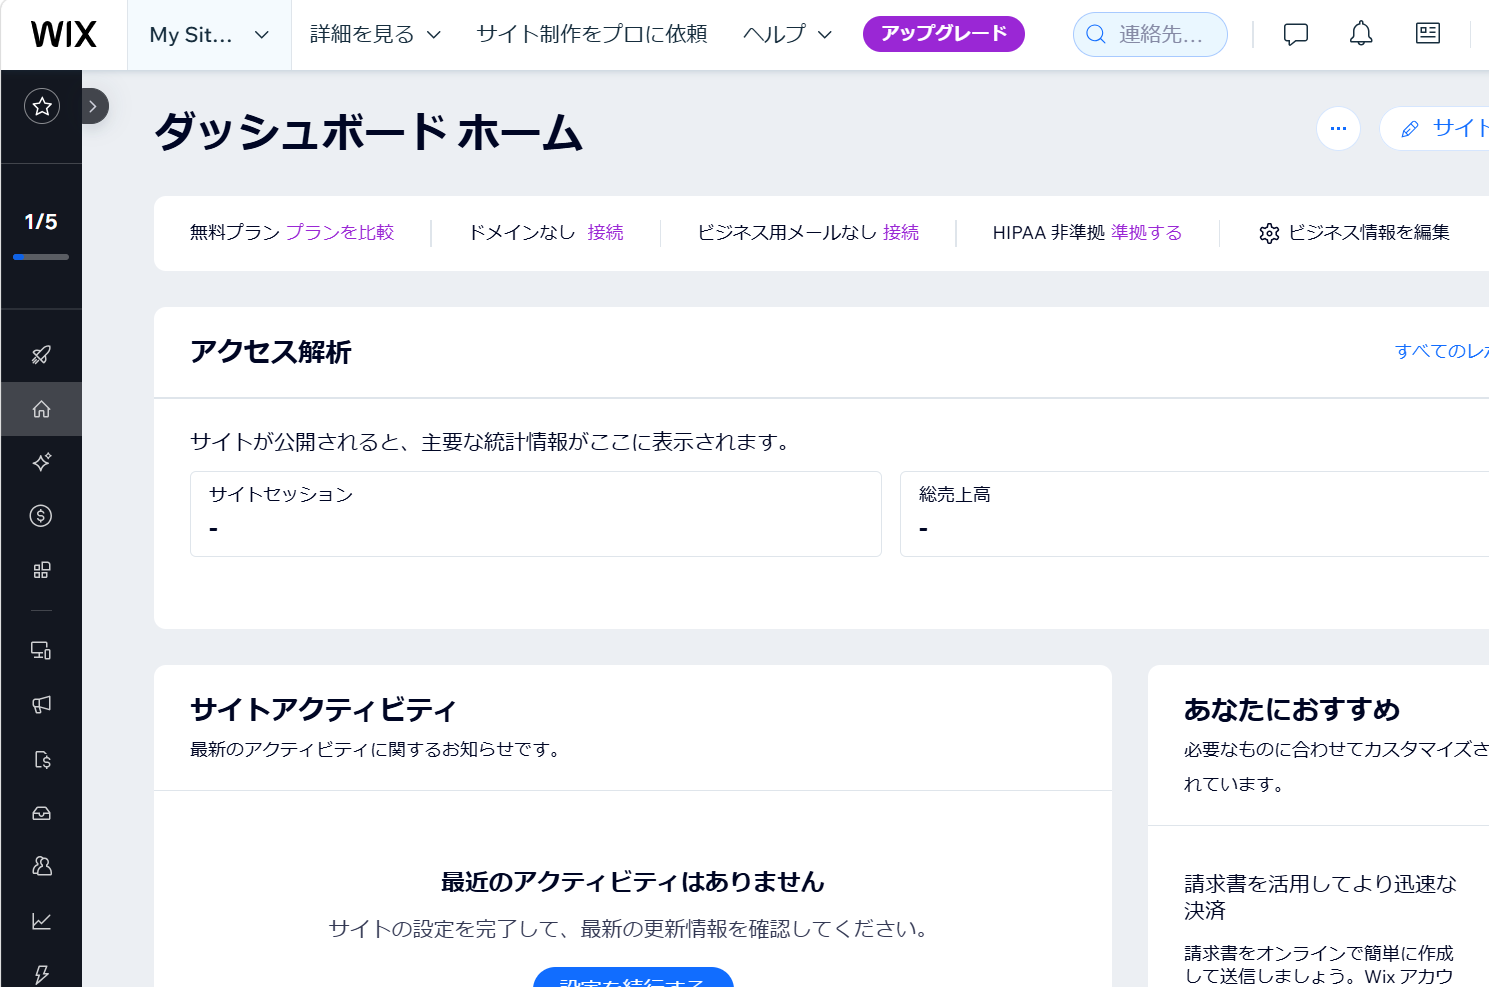Click 無料プラン text
The image size is (1489, 987).
pyautogui.click(x=235, y=232)
